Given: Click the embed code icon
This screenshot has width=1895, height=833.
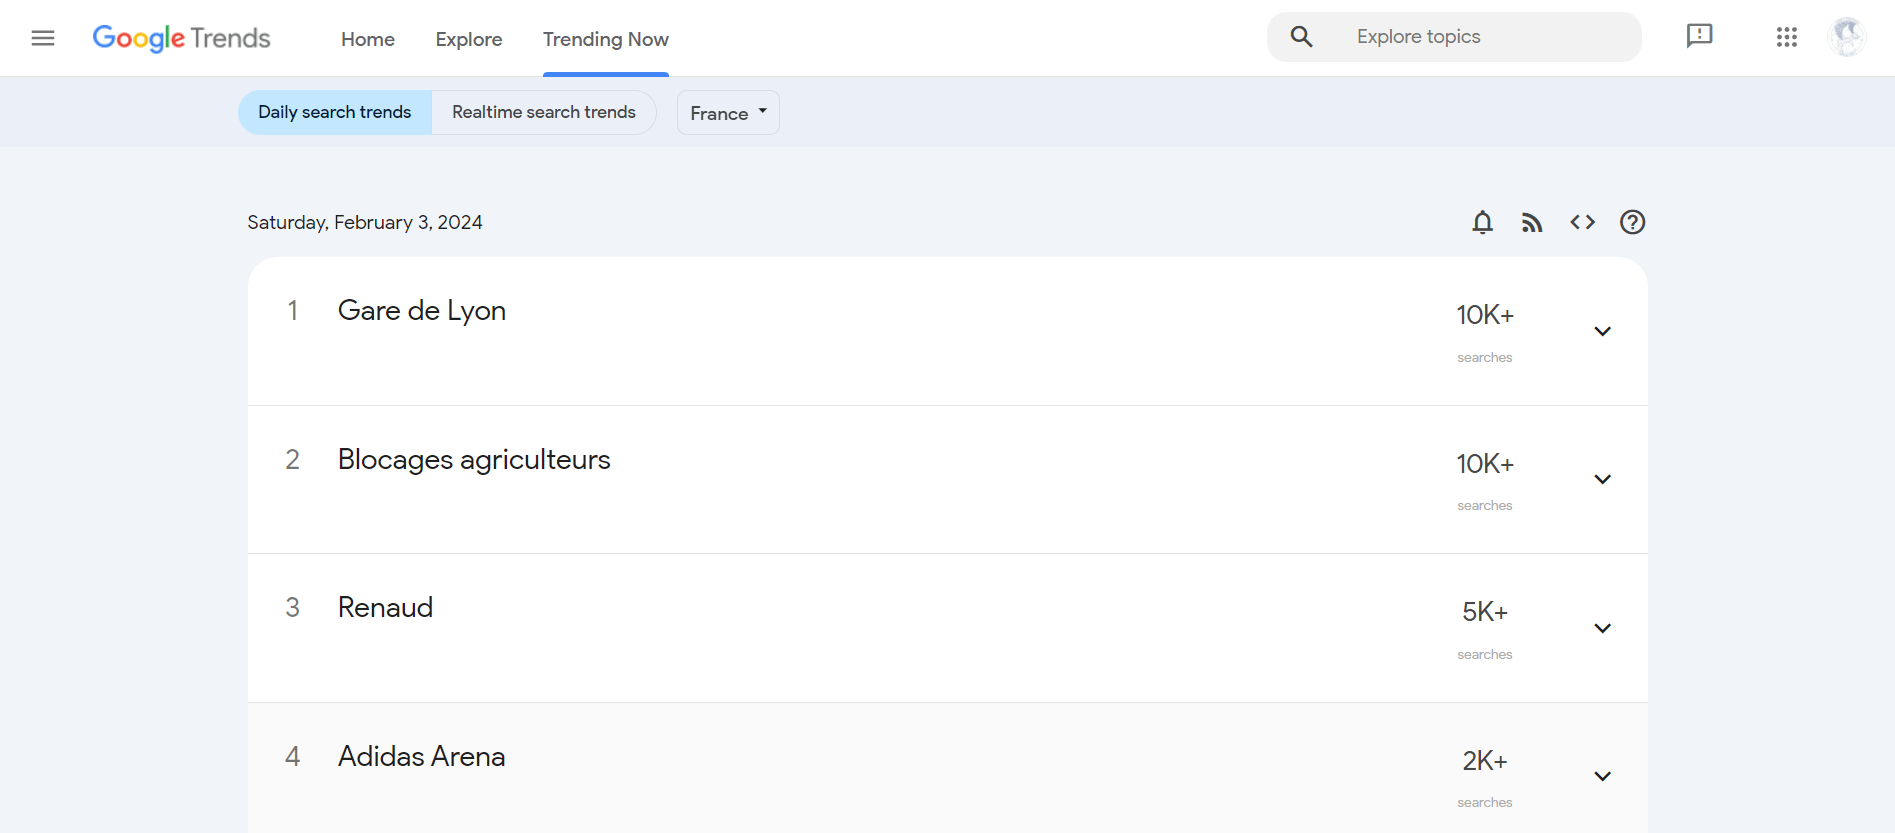Looking at the screenshot, I should [1582, 222].
